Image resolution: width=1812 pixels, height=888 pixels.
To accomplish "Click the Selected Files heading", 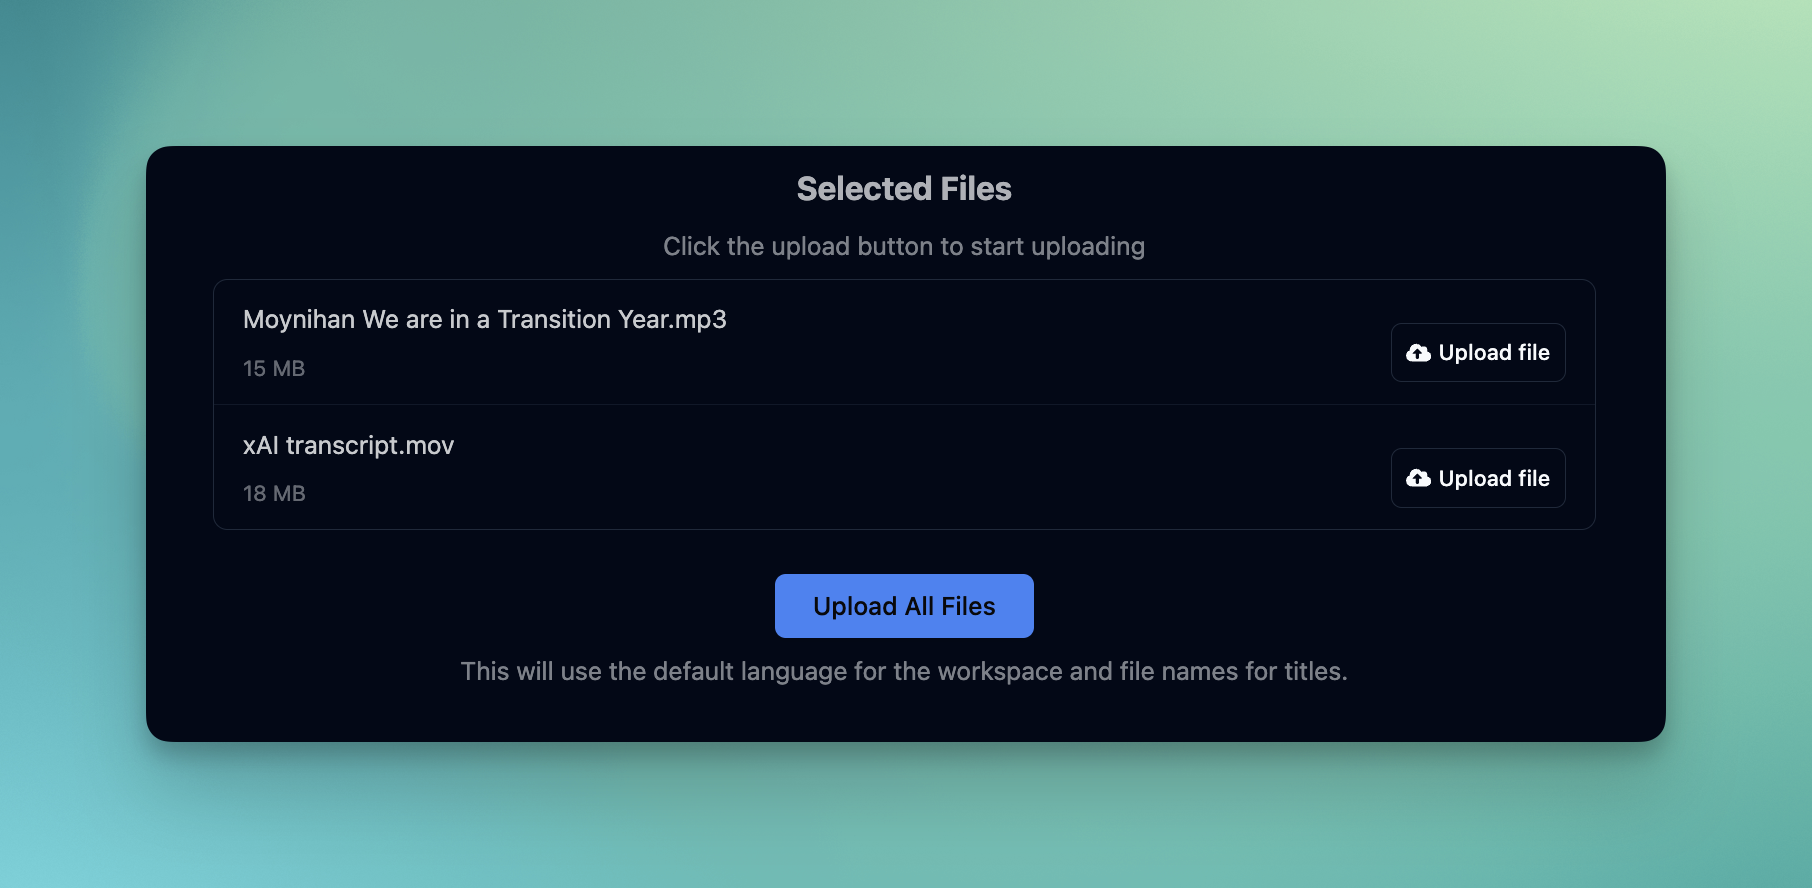I will coord(904,189).
